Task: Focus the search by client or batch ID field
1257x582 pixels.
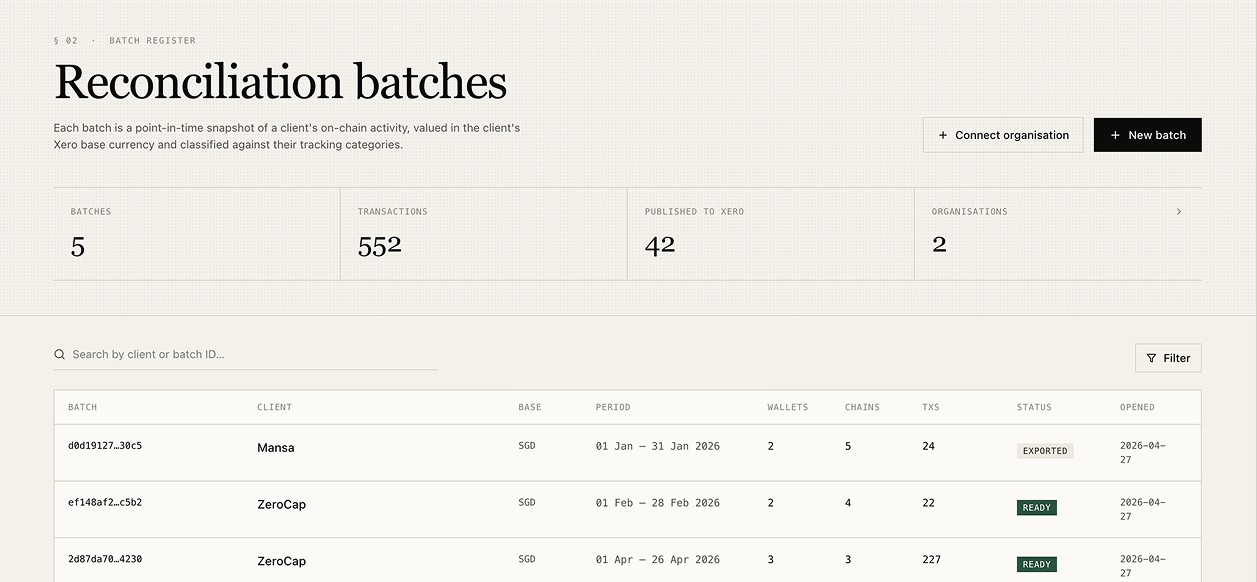Action: 250,355
